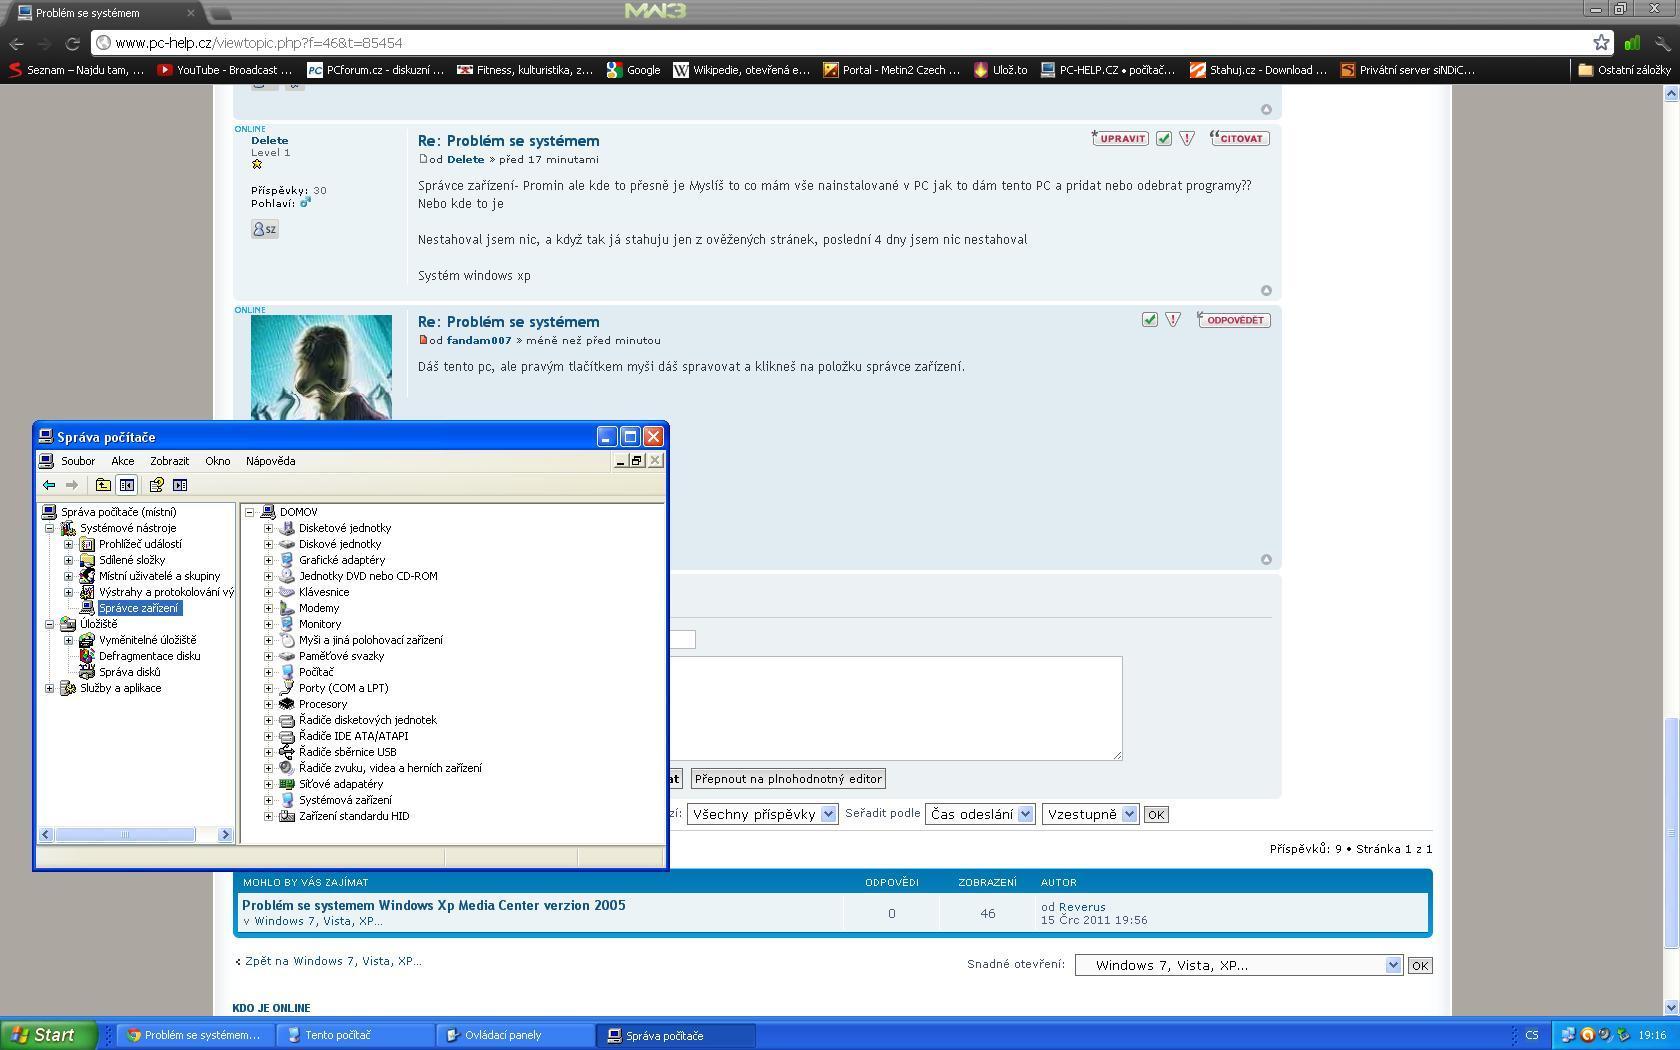Click the Defragmentace disku icon

tap(87, 656)
